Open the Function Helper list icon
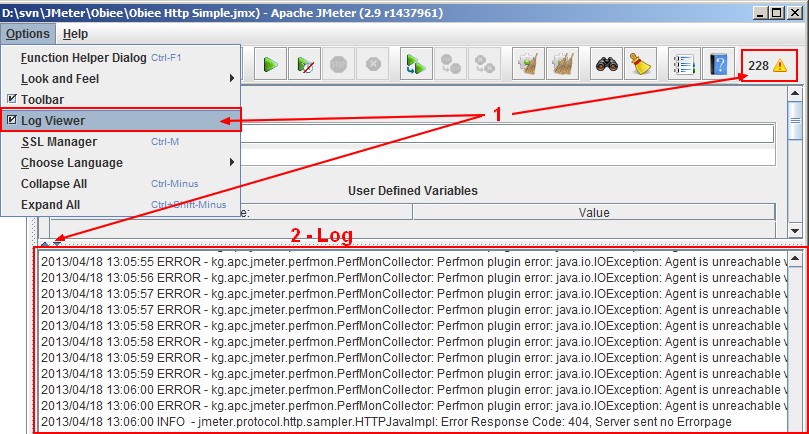The height and width of the screenshot is (434, 809). pyautogui.click(x=683, y=65)
